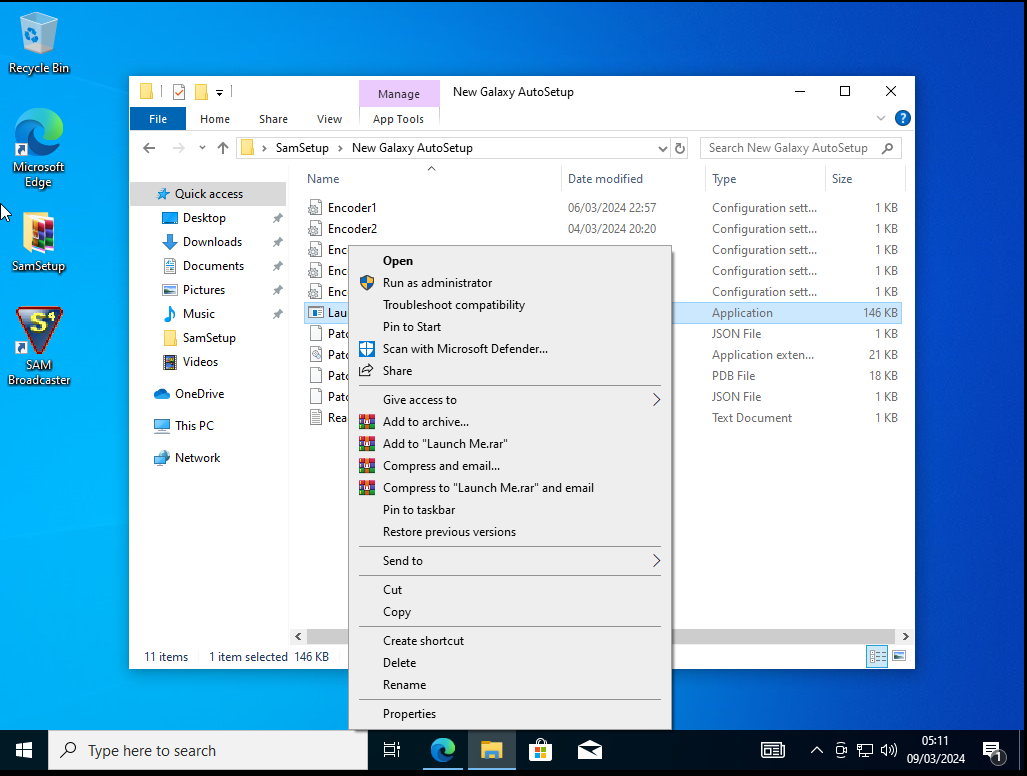Screen dimensions: 1027x776
Task: Expand the ribbon with chevron arrow
Action: click(x=881, y=118)
